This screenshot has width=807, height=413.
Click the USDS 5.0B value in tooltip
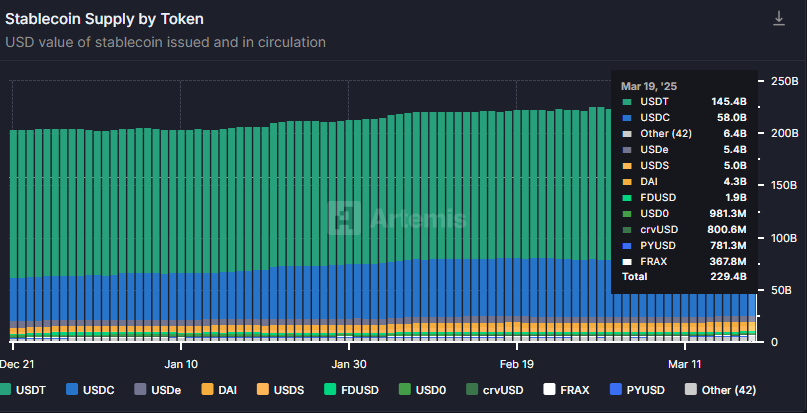click(735, 166)
